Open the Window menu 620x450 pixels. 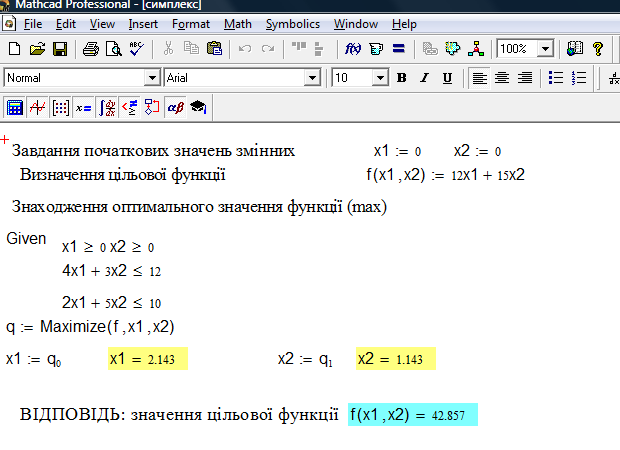click(356, 24)
